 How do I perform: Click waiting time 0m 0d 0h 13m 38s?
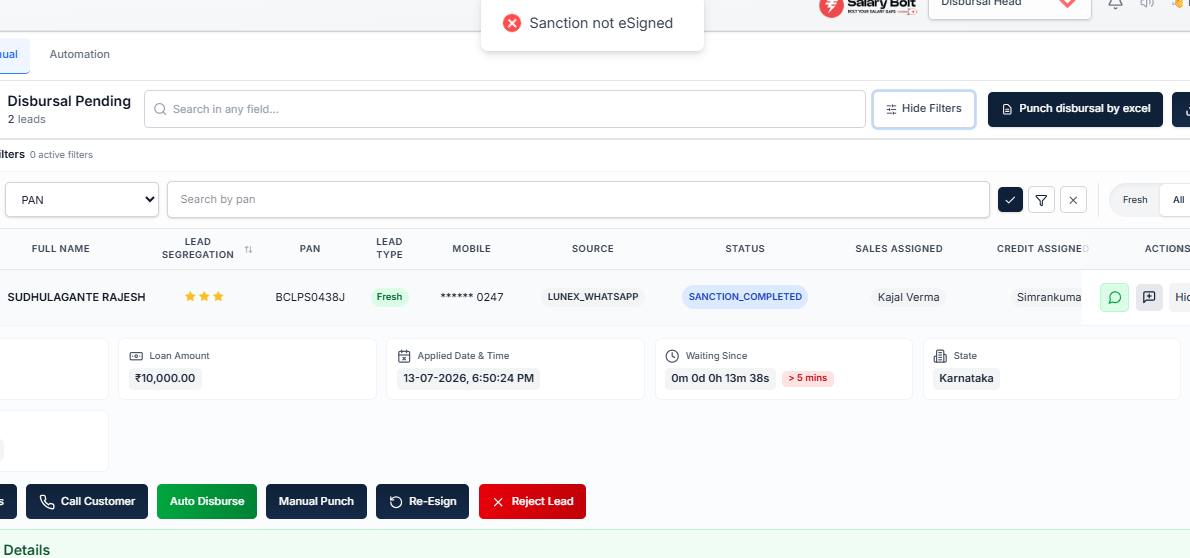tap(720, 378)
